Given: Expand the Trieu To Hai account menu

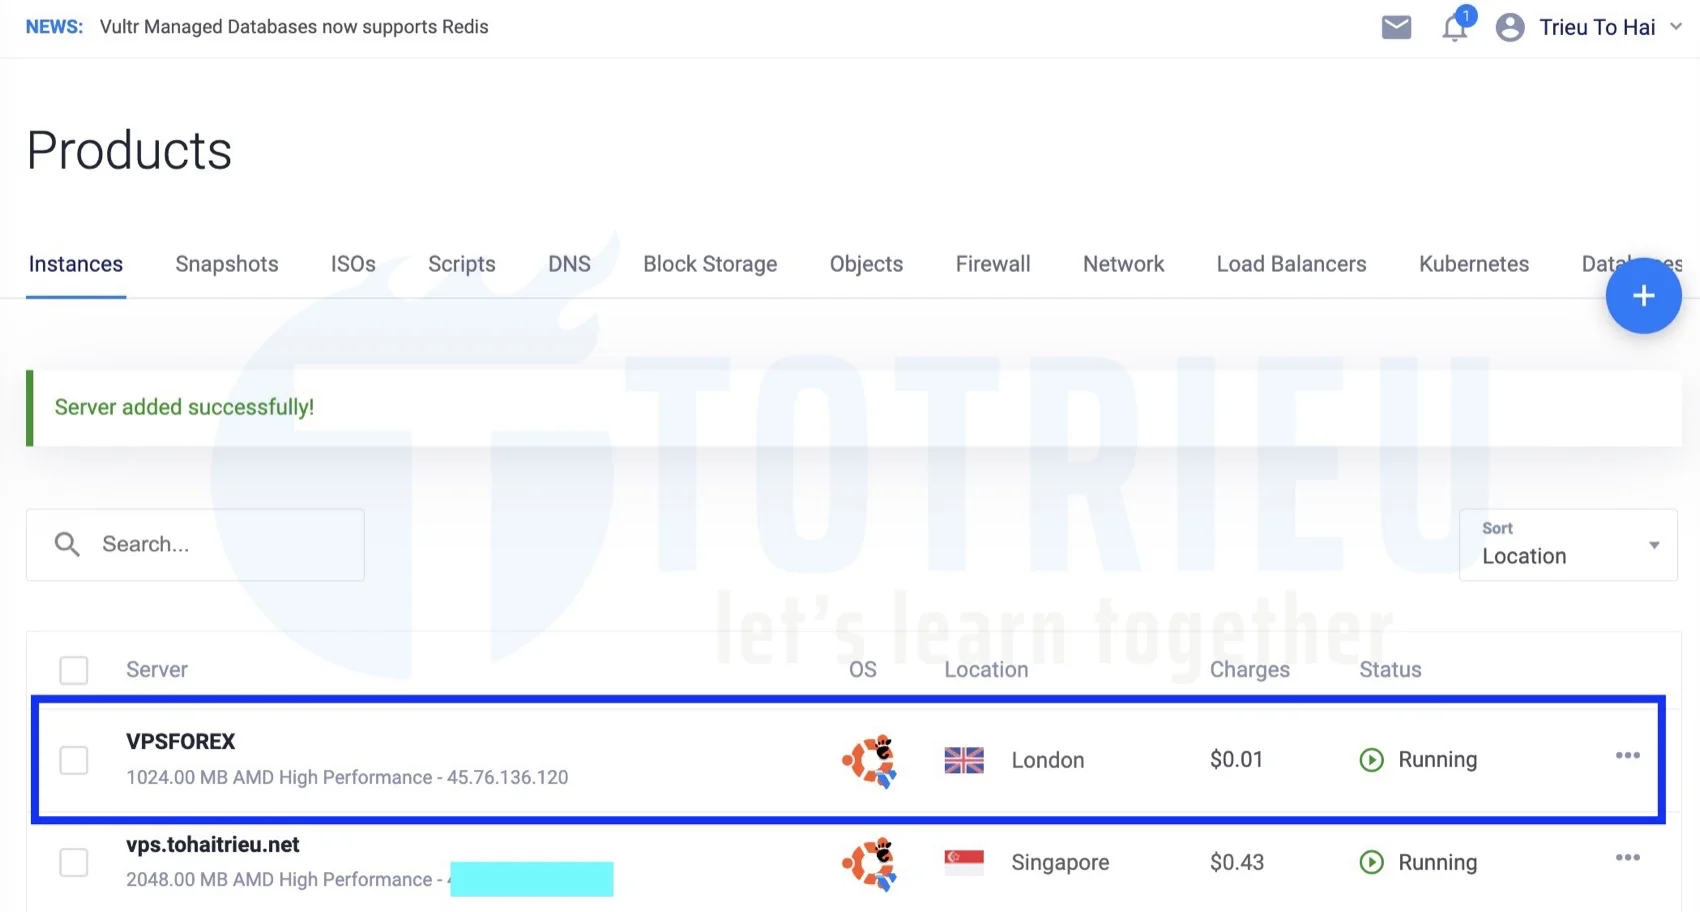Looking at the screenshot, I should click(x=1676, y=27).
